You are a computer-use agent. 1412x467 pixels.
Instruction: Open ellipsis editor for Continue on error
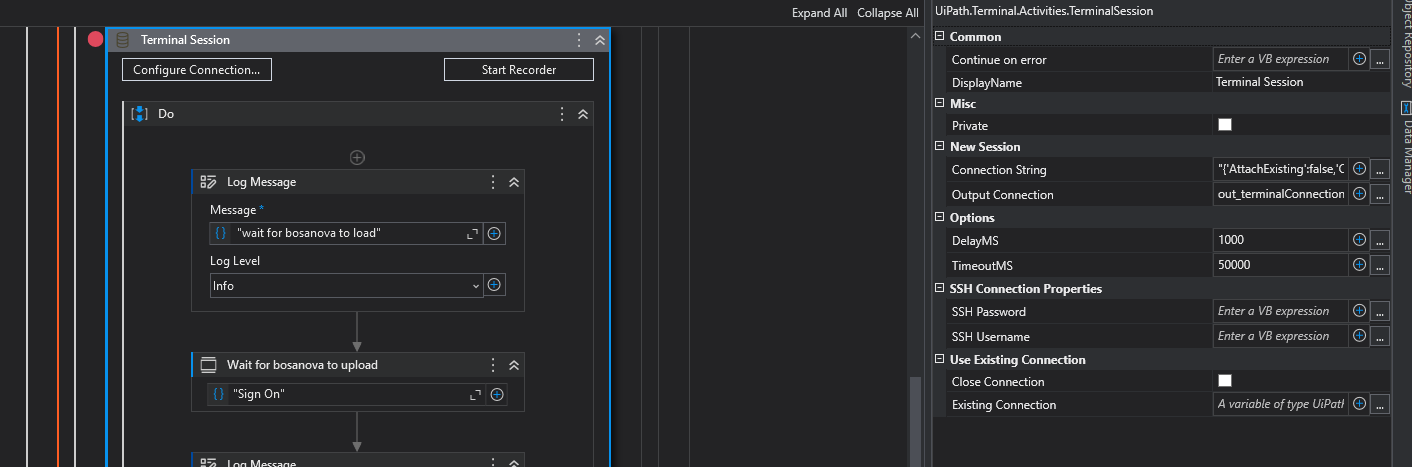[x=1380, y=59]
